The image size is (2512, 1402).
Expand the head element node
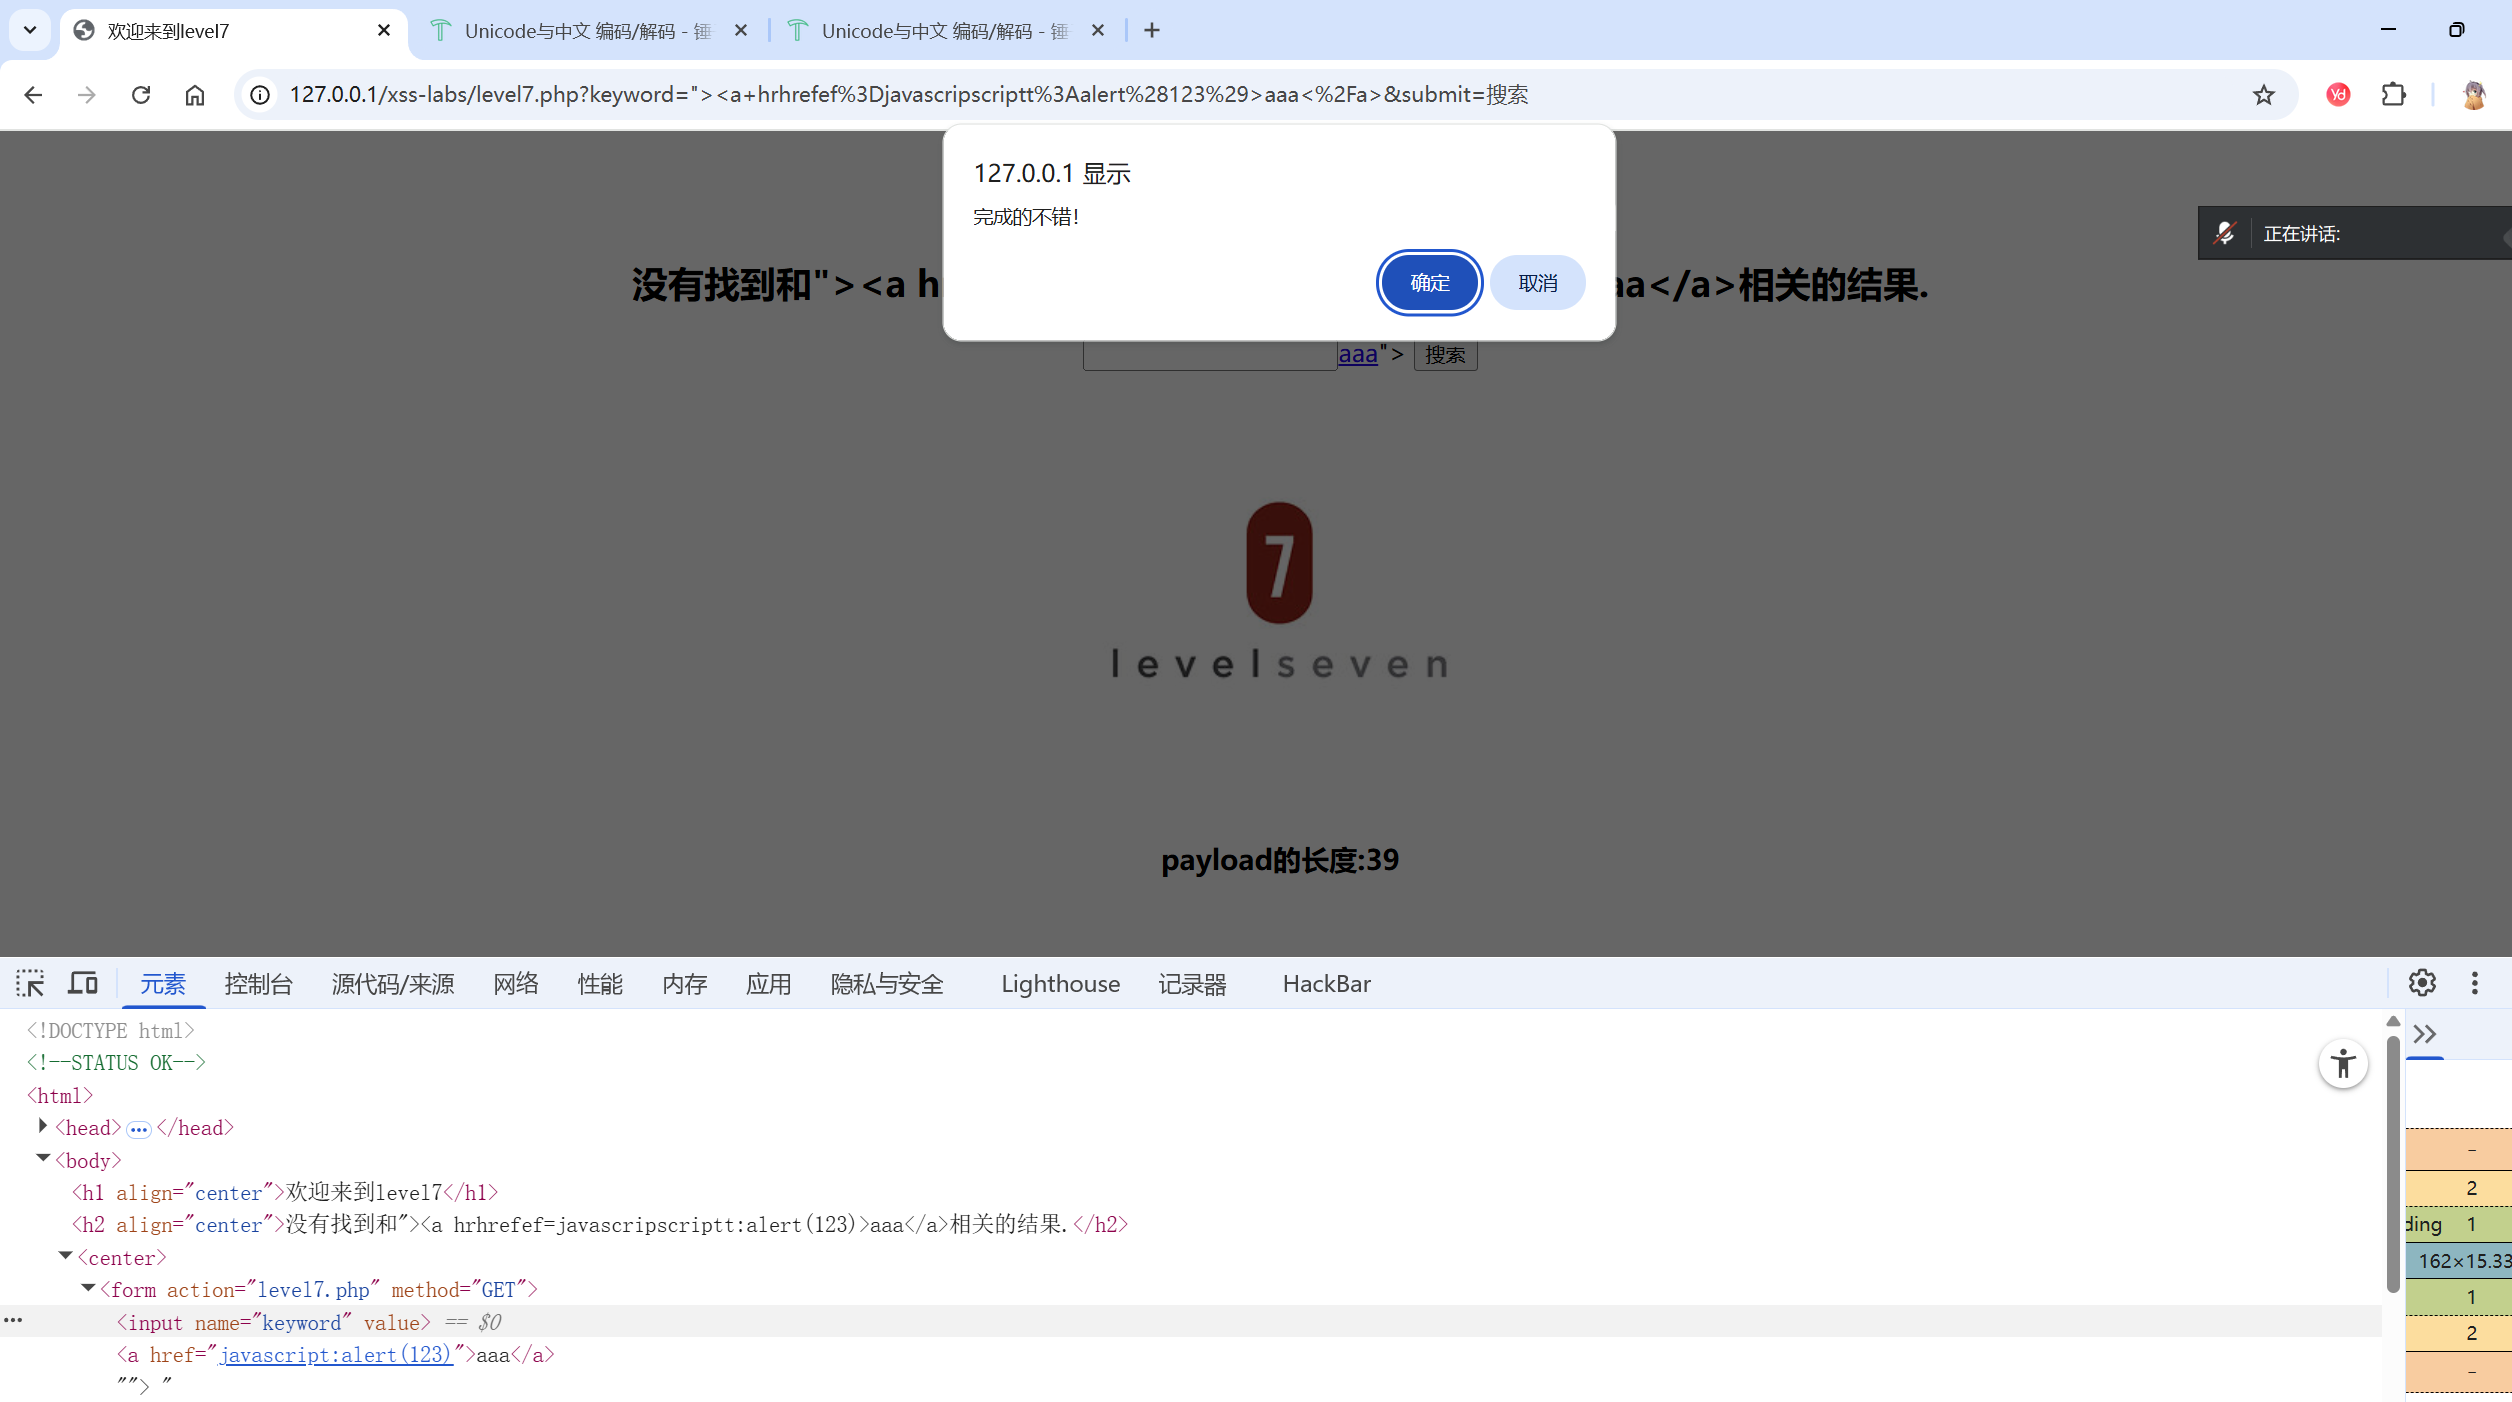pyautogui.click(x=43, y=1126)
